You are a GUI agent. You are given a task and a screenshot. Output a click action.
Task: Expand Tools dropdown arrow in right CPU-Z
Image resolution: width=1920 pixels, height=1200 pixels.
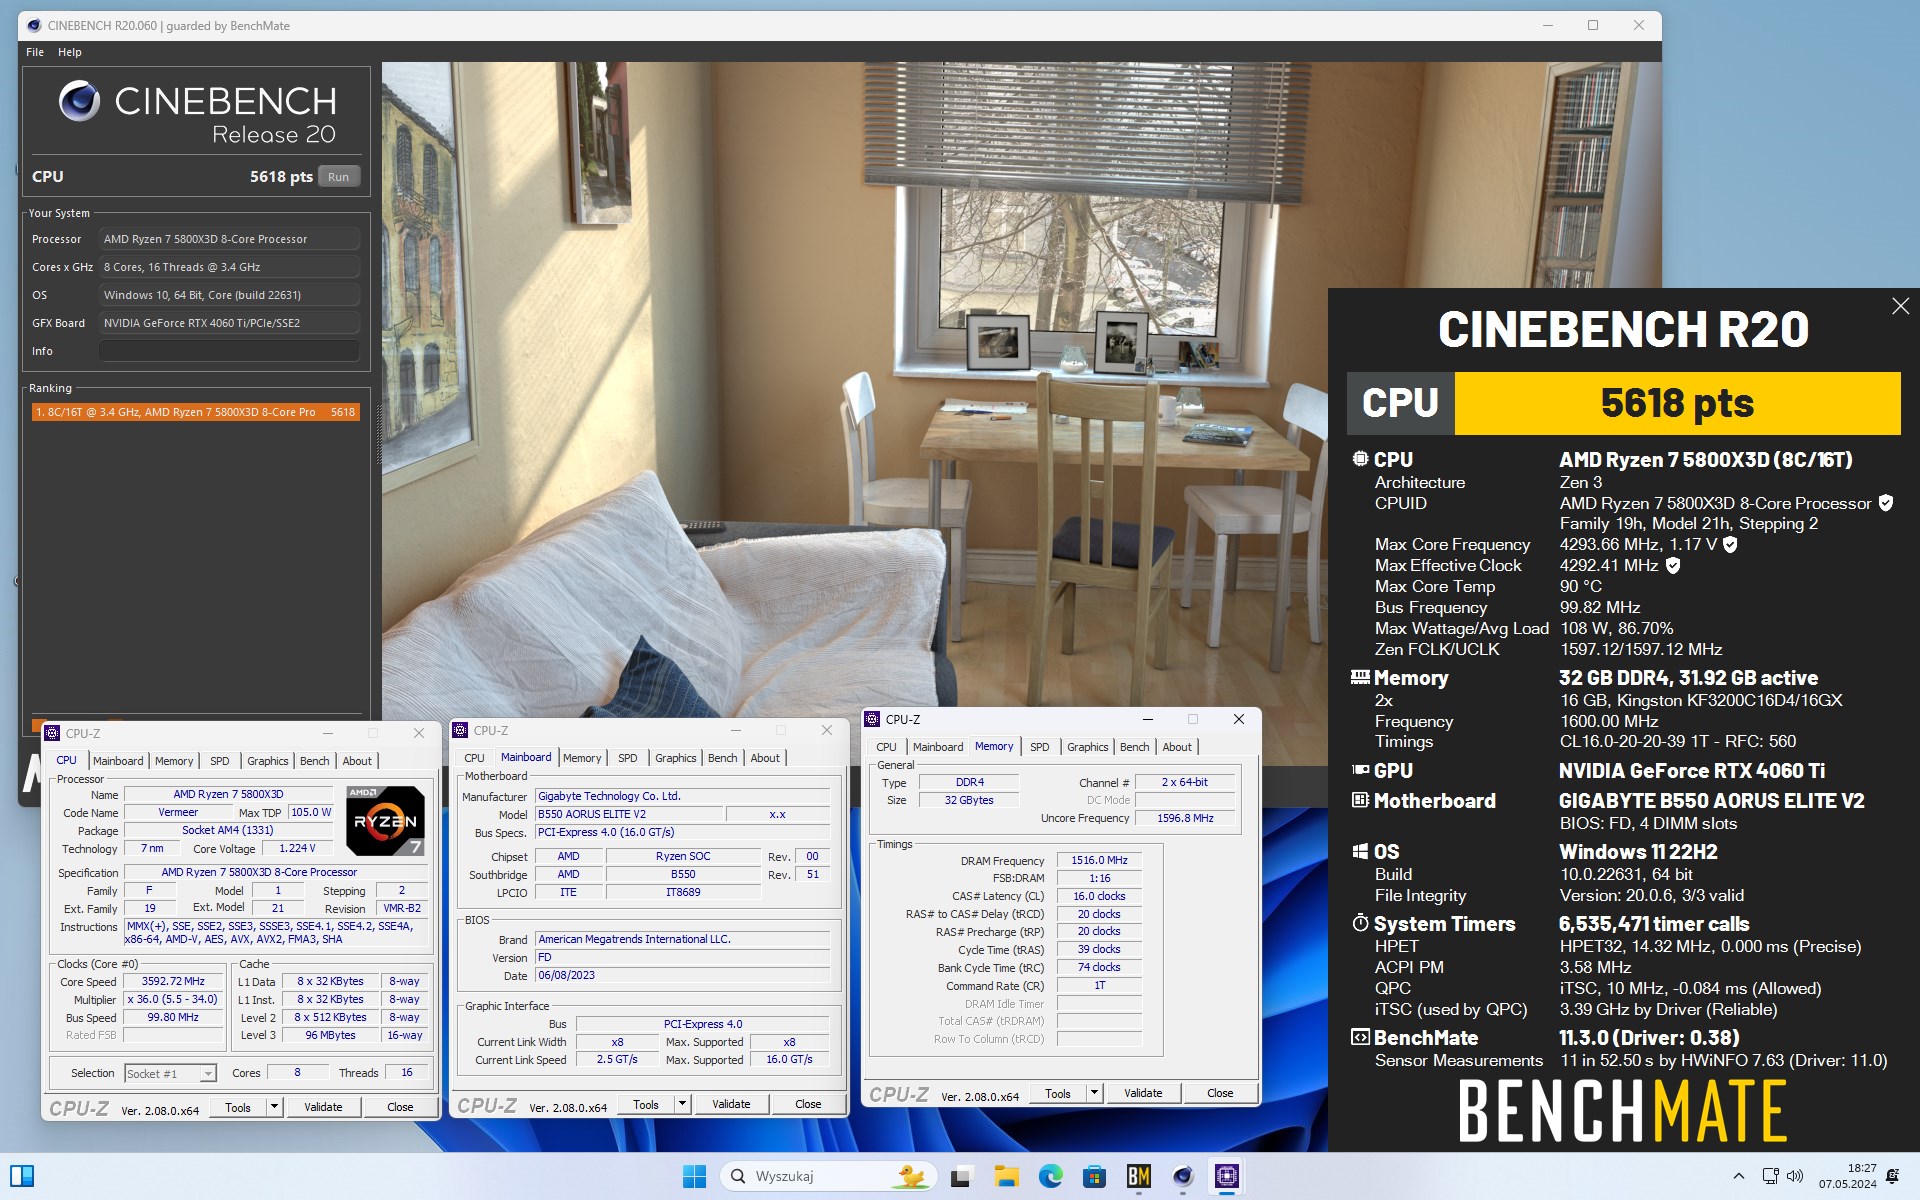pyautogui.click(x=1094, y=1093)
